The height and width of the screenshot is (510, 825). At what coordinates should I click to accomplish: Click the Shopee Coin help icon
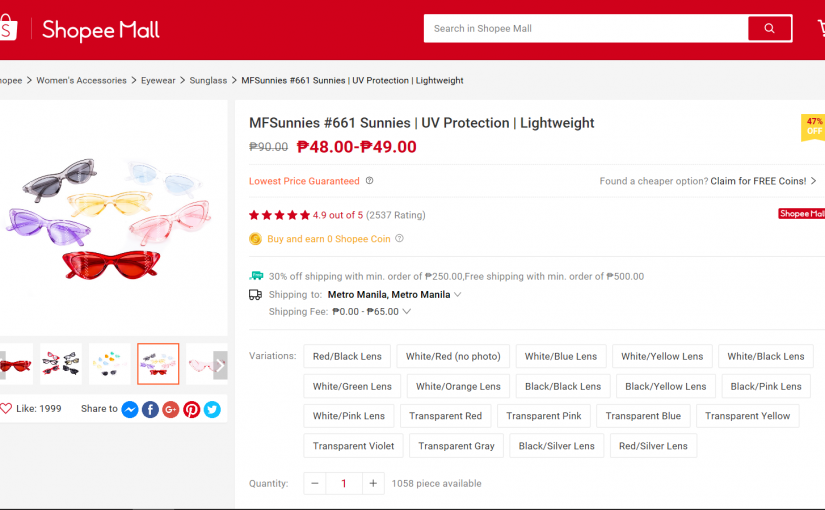coord(399,238)
